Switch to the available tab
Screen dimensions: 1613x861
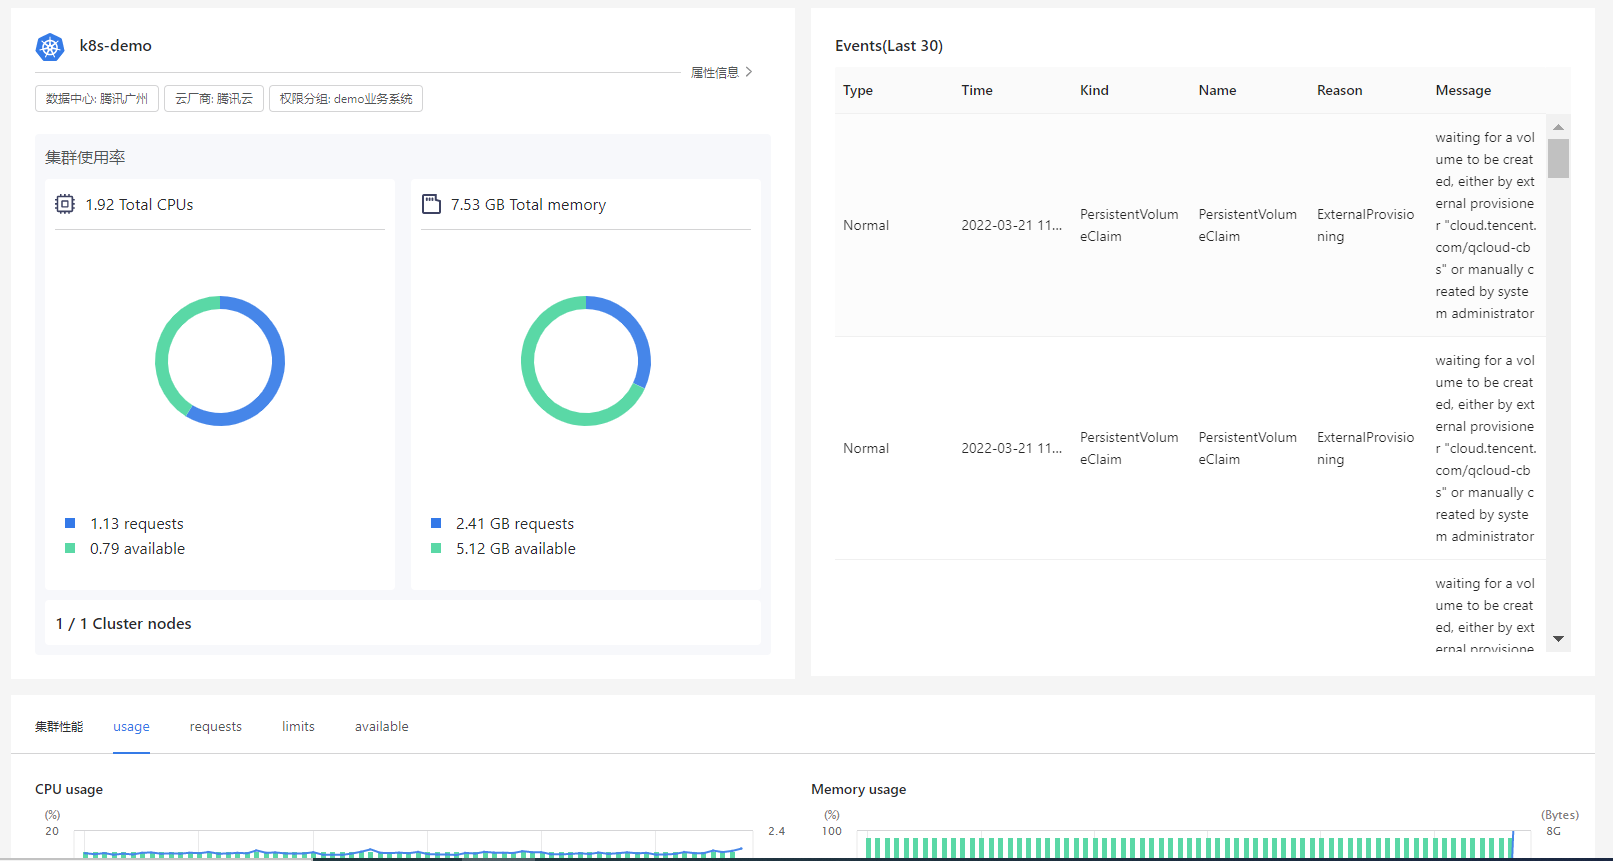click(x=382, y=727)
